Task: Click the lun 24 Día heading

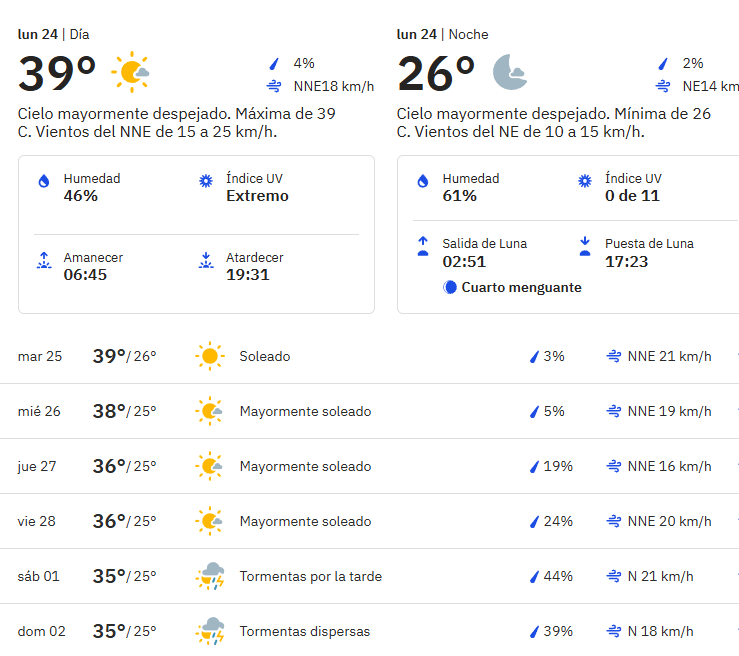Action: pyautogui.click(x=53, y=34)
